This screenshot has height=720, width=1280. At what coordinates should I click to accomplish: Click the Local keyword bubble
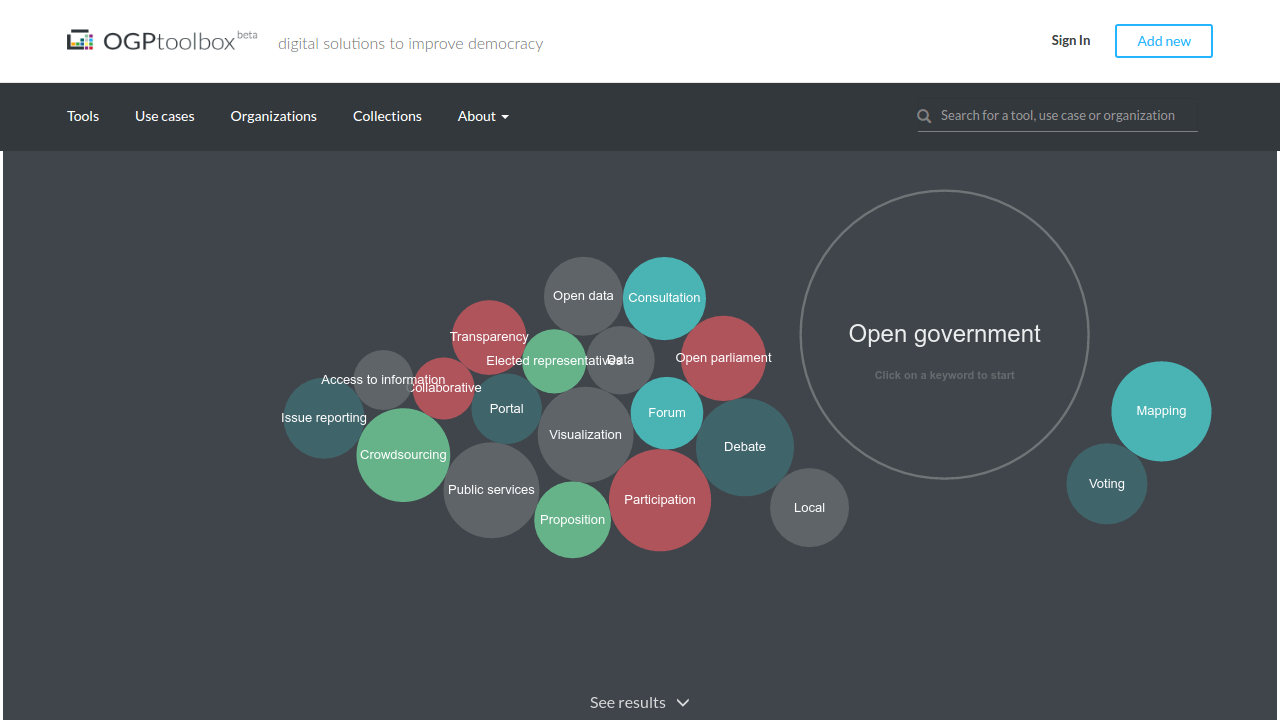810,508
